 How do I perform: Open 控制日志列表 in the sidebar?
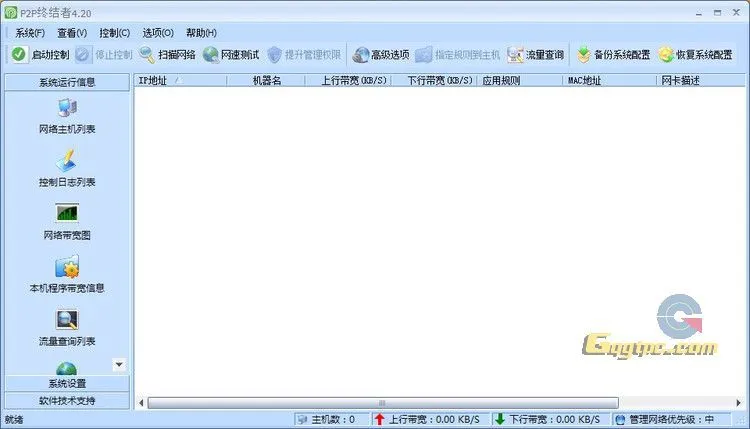click(x=67, y=168)
